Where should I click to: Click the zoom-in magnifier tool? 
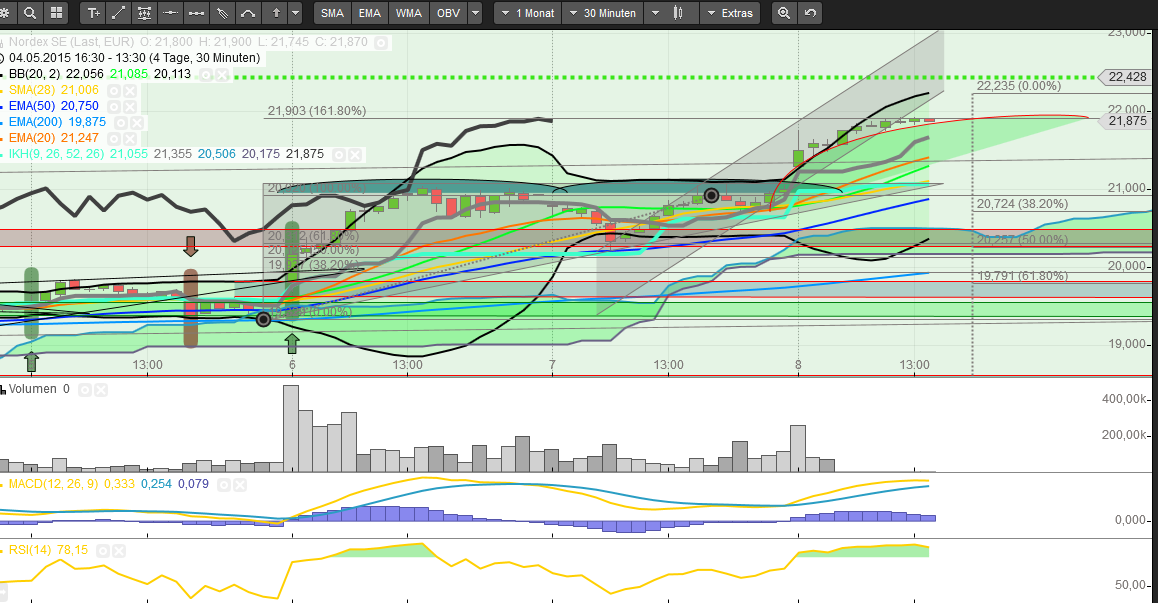(x=784, y=13)
